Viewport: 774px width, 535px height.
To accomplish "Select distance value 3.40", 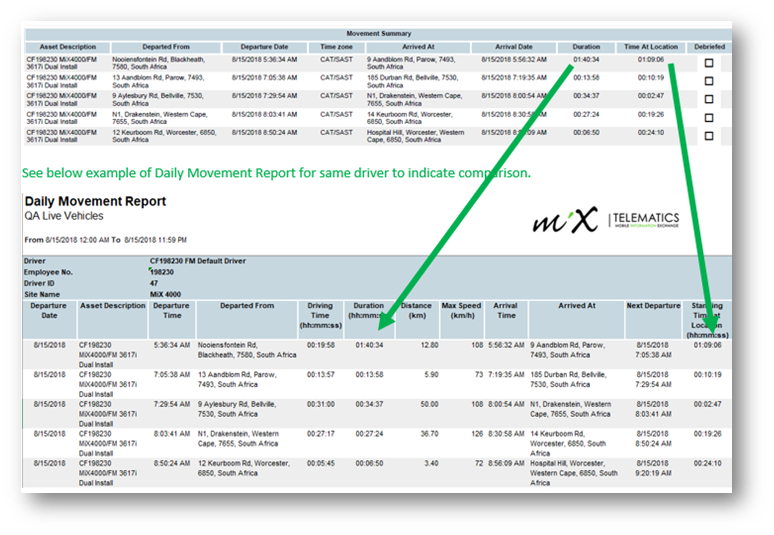I will (431, 463).
